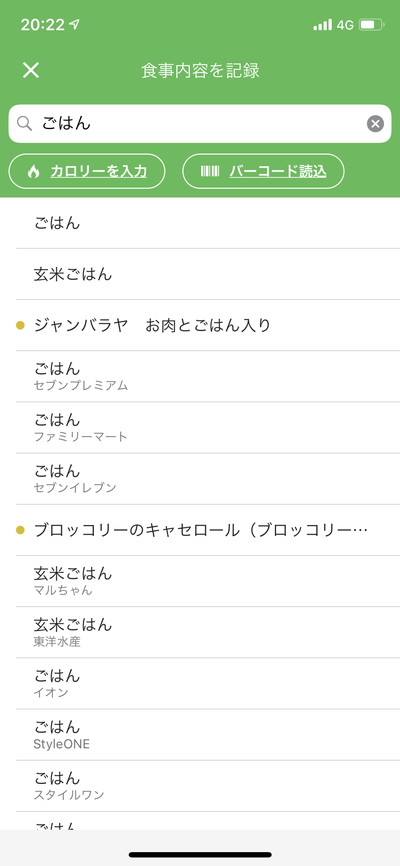
Task: Open カロリーを入力 calorie entry
Action: point(87,171)
